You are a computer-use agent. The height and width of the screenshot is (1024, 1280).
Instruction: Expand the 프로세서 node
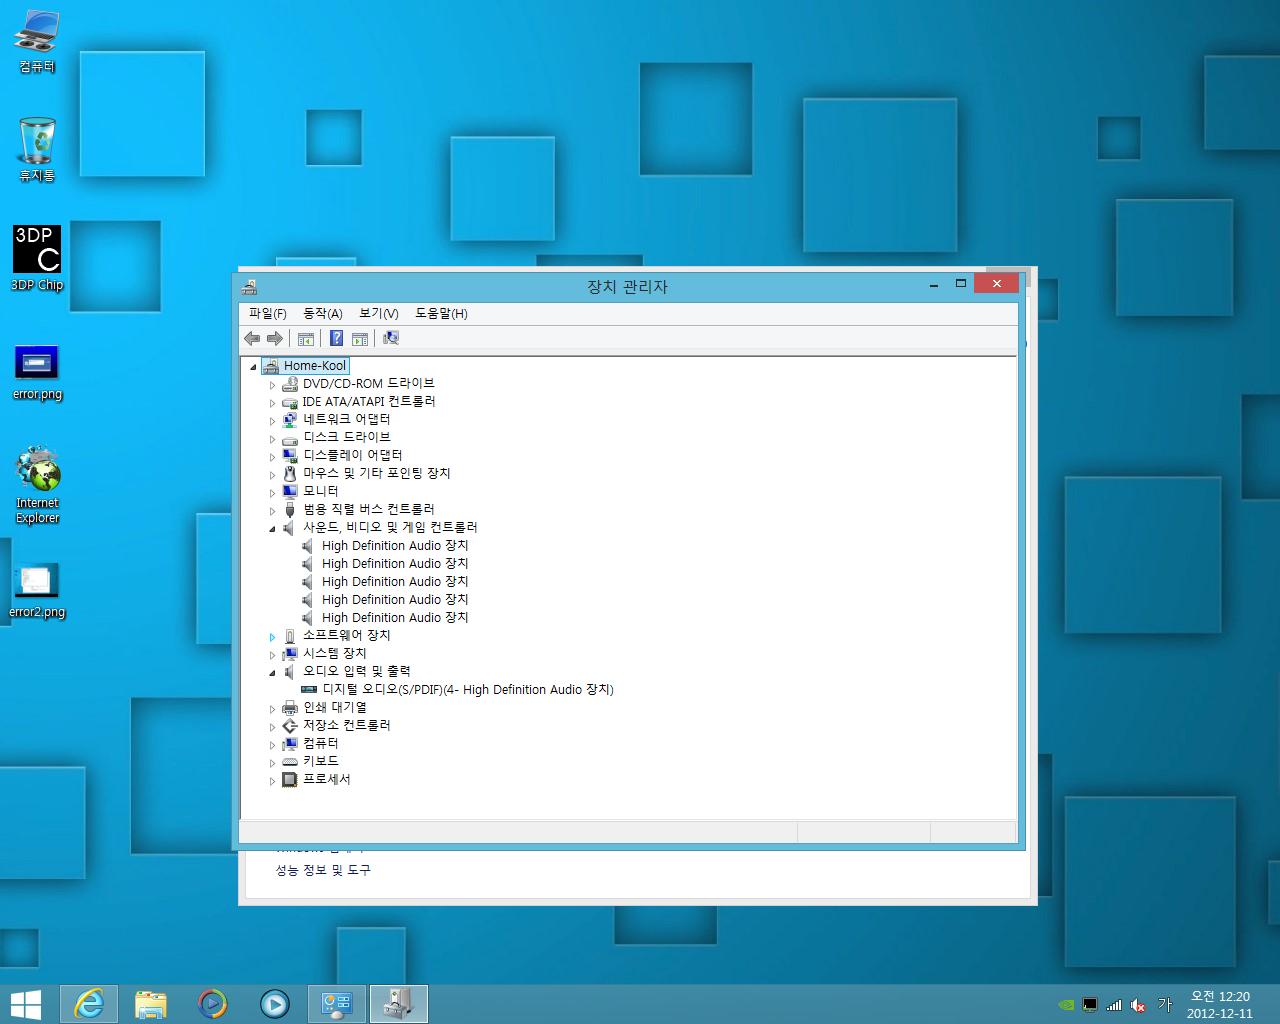click(272, 781)
